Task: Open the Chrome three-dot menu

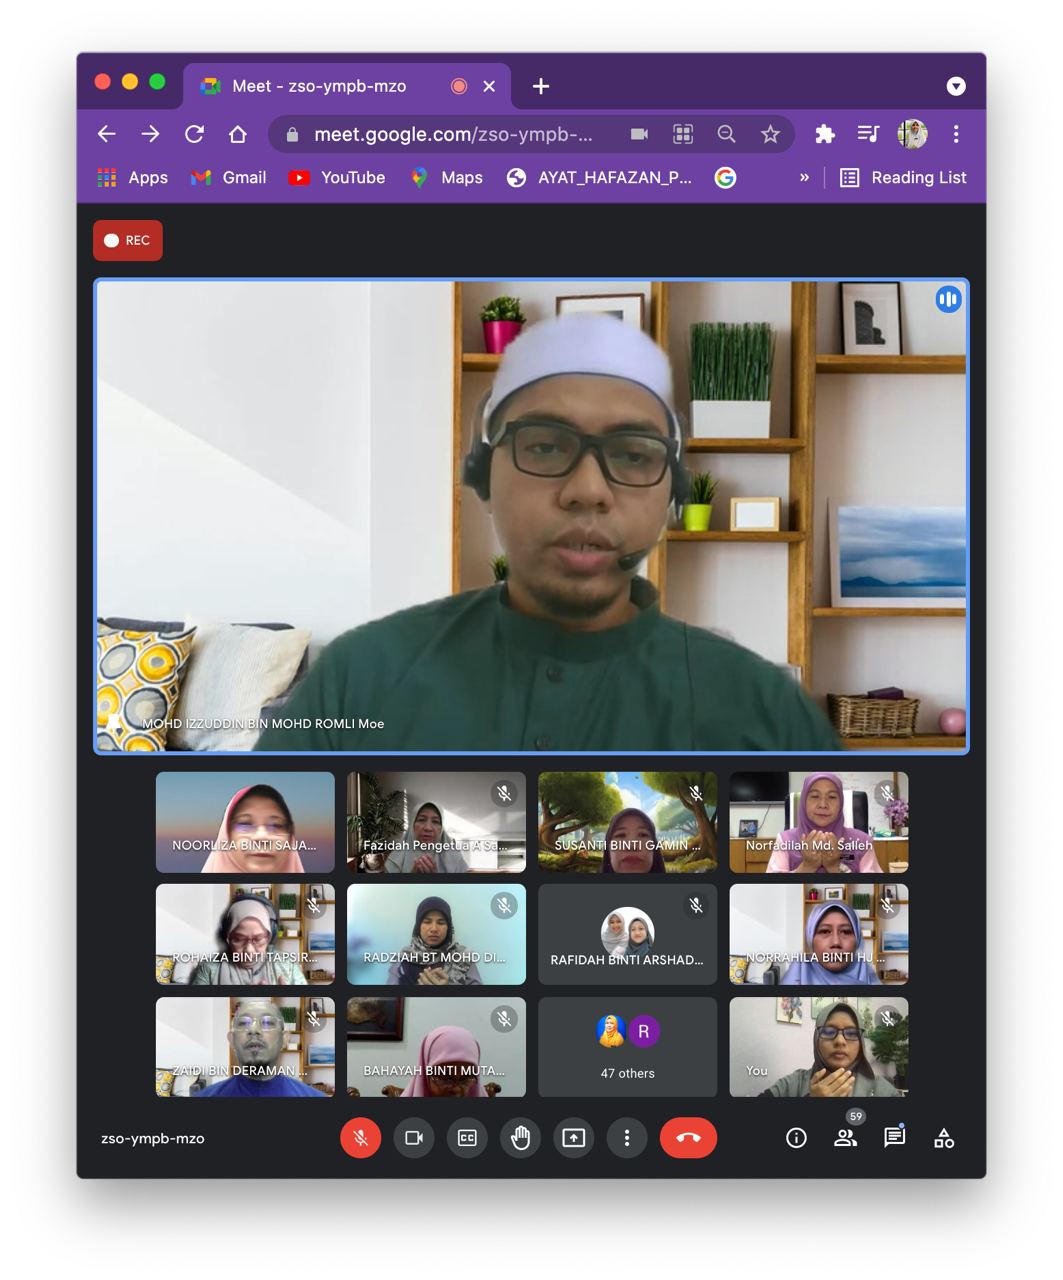Action: point(956,134)
